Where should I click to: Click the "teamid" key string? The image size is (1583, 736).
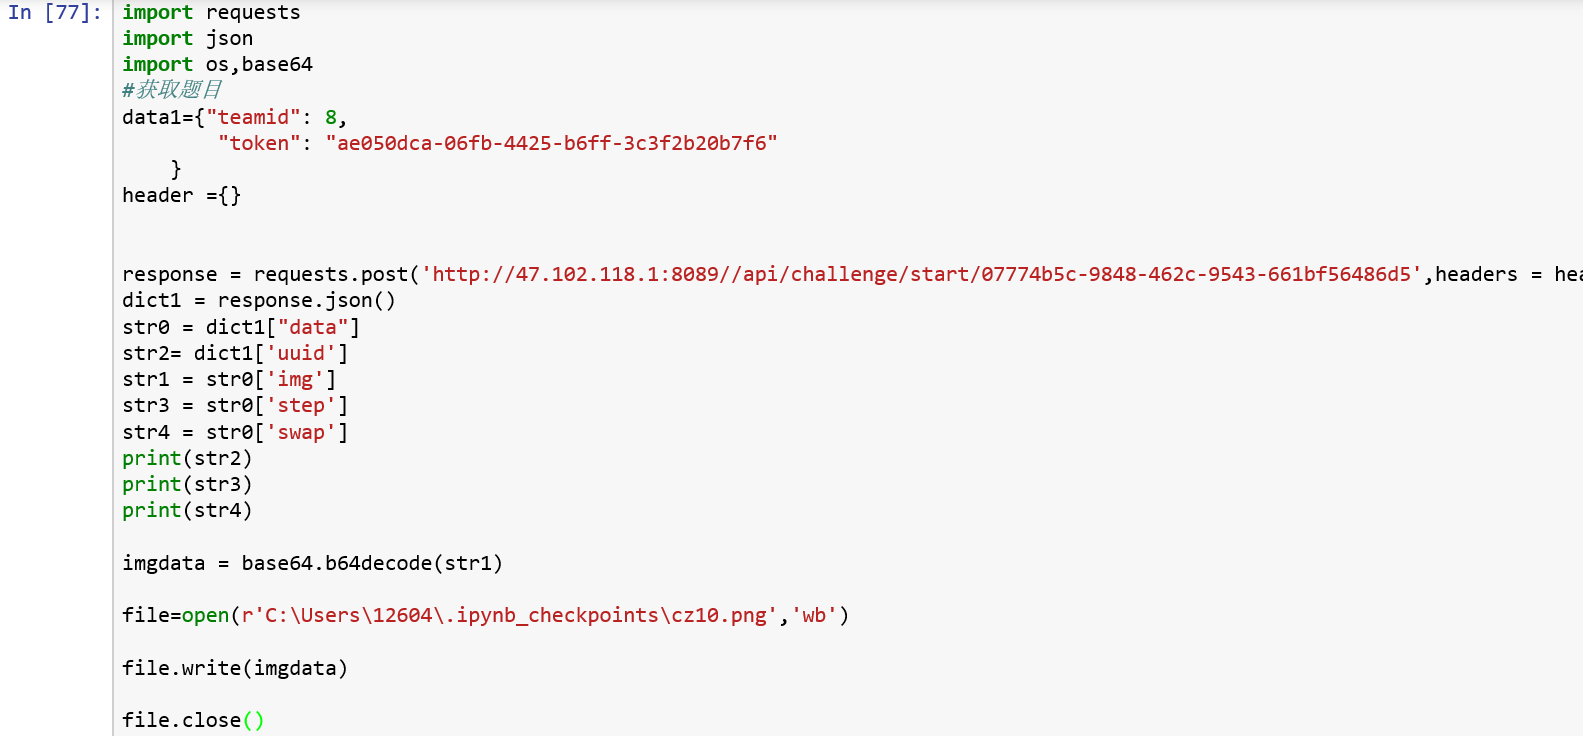253,118
